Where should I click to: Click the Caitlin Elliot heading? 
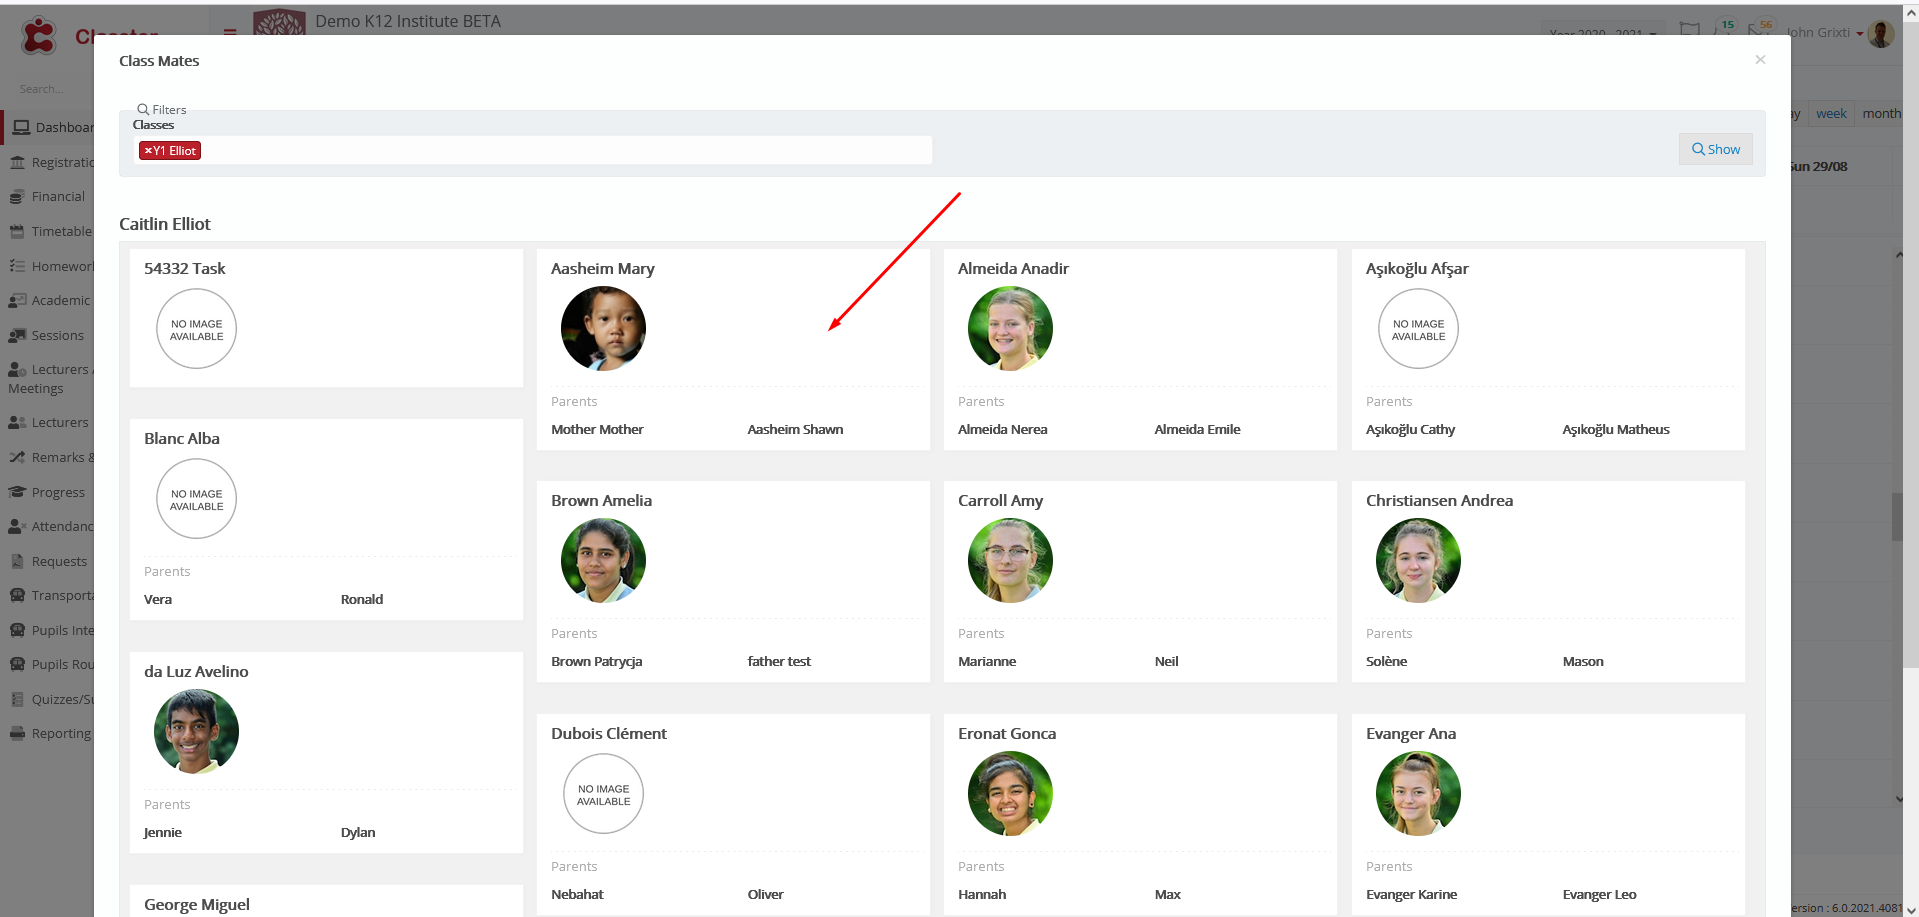164,224
